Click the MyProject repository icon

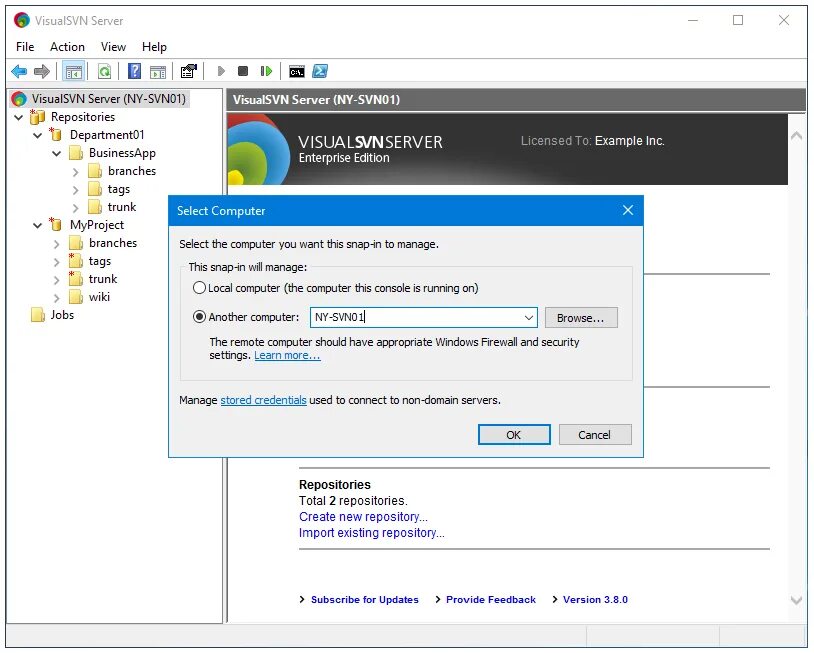(56, 225)
